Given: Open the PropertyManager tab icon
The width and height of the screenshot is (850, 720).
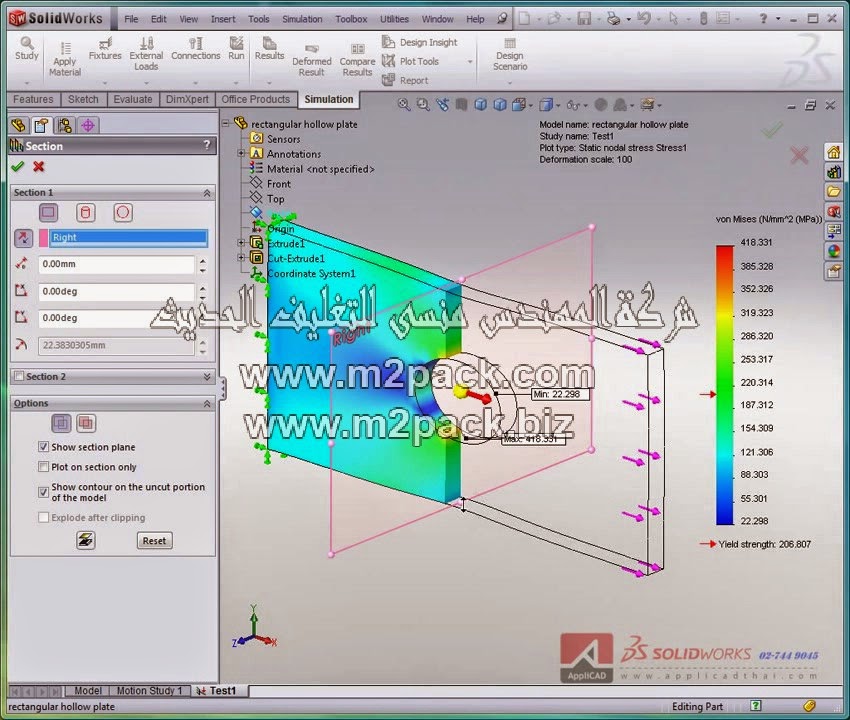Looking at the screenshot, I should 41,126.
